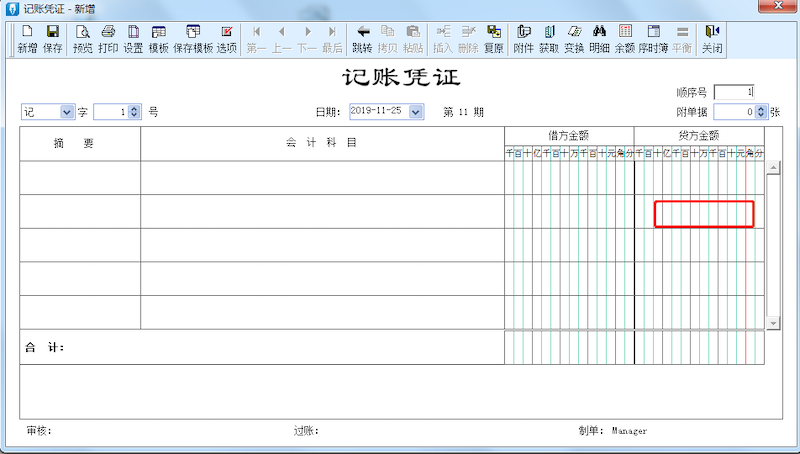The width and height of the screenshot is (800, 454).
Task: Click the voucher number field showing 1
Action: (x=111, y=112)
